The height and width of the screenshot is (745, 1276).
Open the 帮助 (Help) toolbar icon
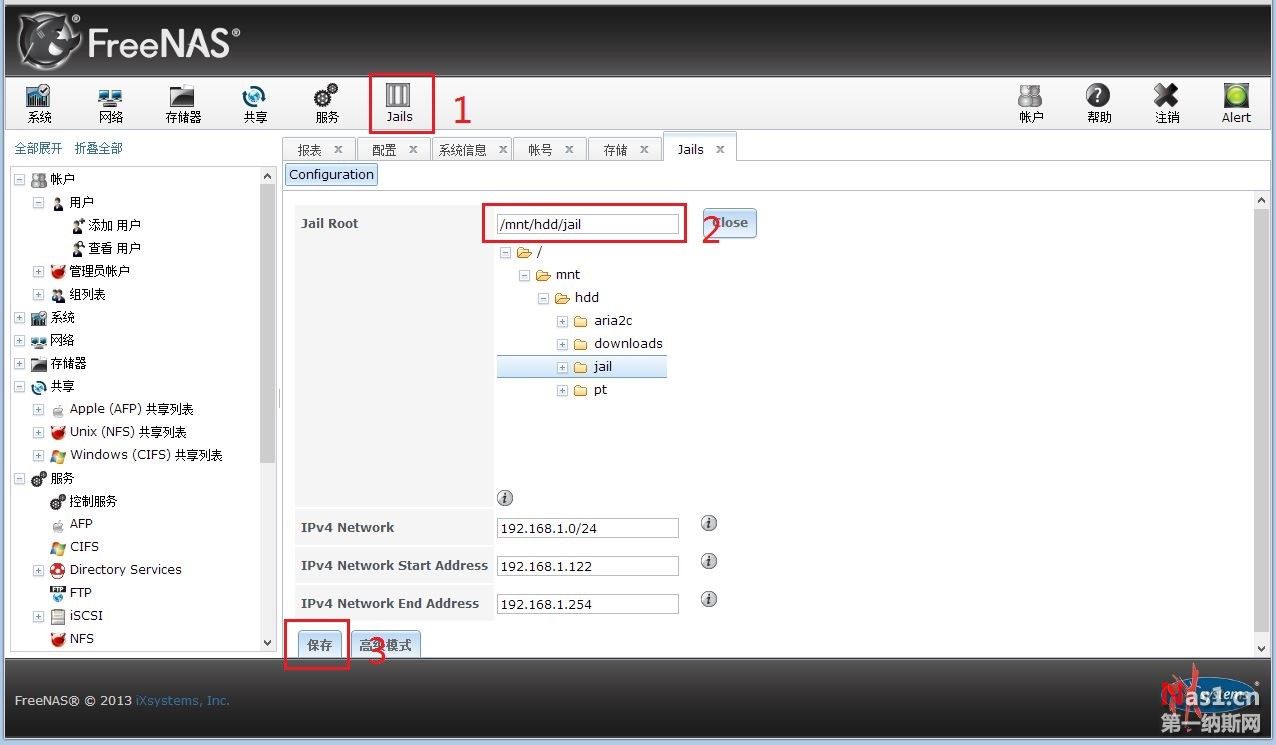[1099, 104]
